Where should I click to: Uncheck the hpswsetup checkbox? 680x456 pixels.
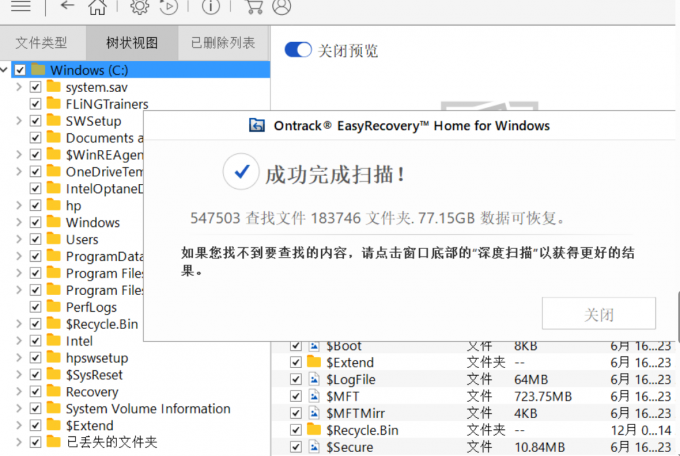pyautogui.click(x=36, y=358)
